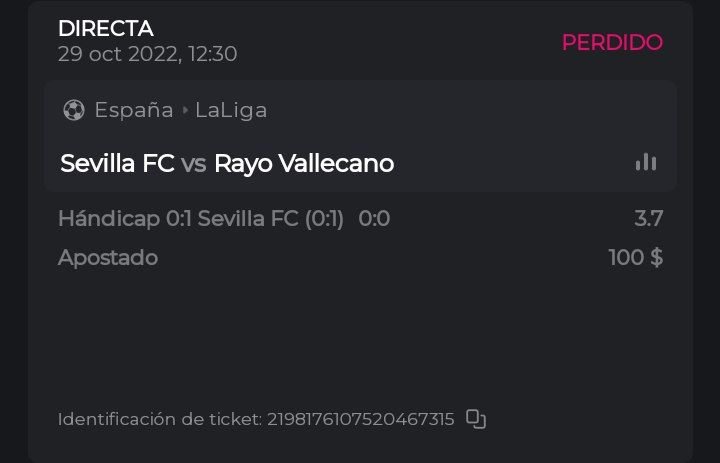720x463 pixels.
Task: Click the 0:0 final score
Action: 374,218
